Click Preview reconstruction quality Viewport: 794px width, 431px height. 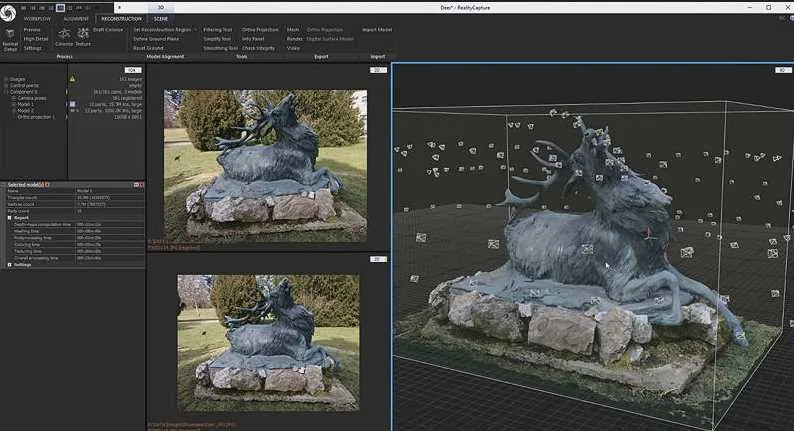[x=32, y=30]
